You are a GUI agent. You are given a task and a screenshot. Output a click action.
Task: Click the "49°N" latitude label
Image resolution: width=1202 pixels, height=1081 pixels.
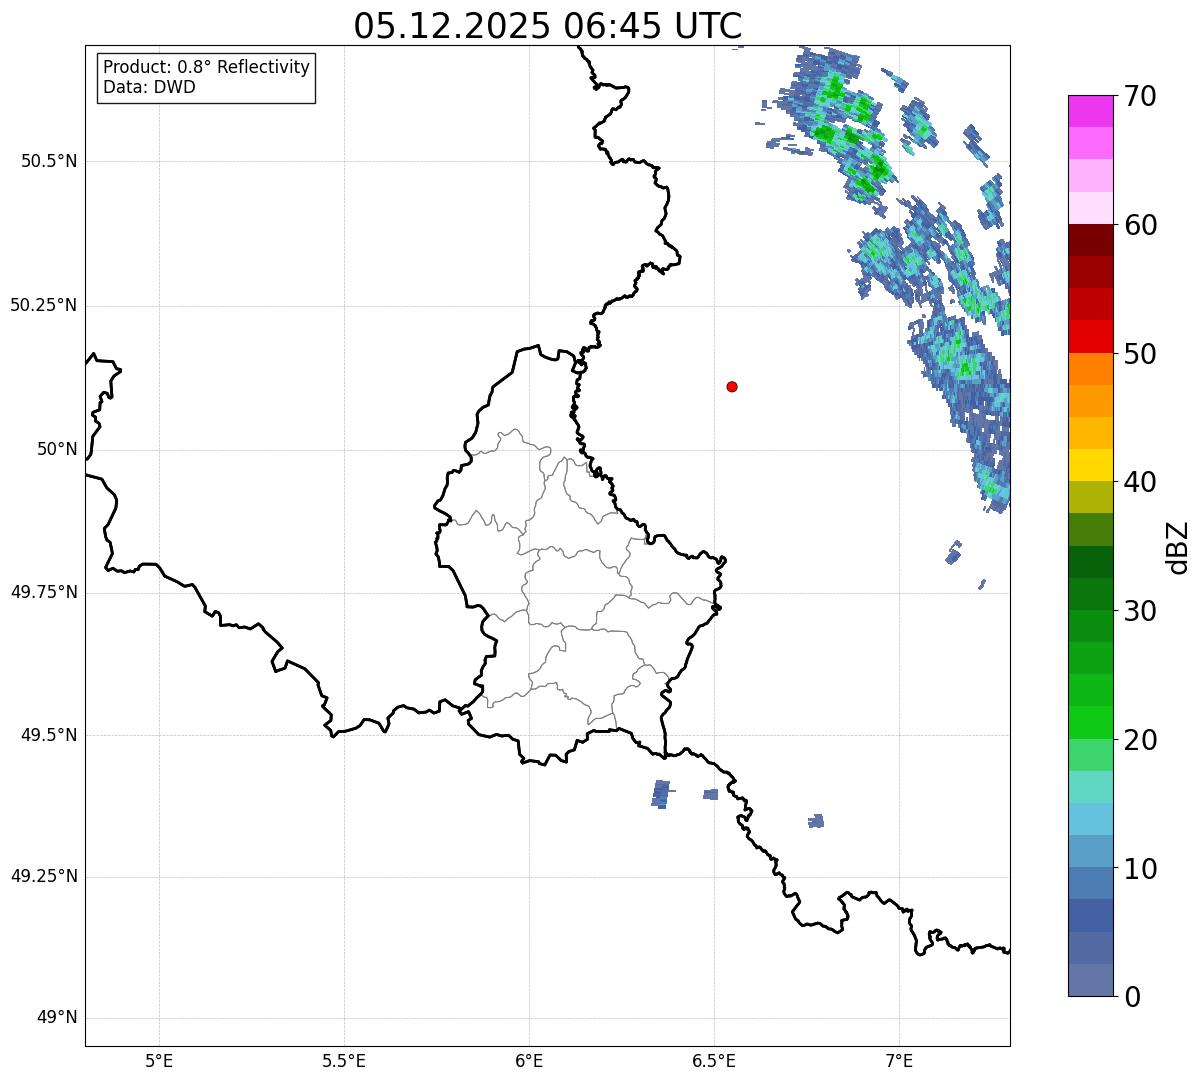click(x=57, y=1018)
